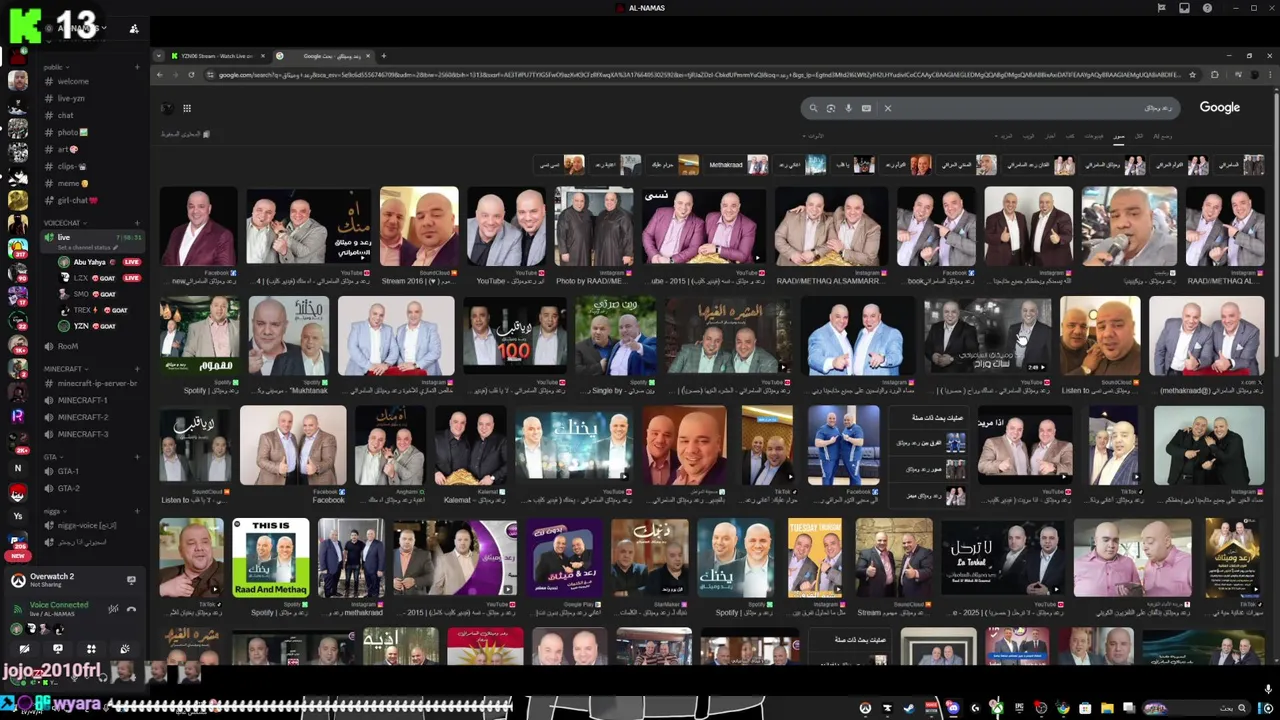The height and width of the screenshot is (720, 1280).
Task: Select the Methakraad suggestion chip
Action: pos(738,164)
